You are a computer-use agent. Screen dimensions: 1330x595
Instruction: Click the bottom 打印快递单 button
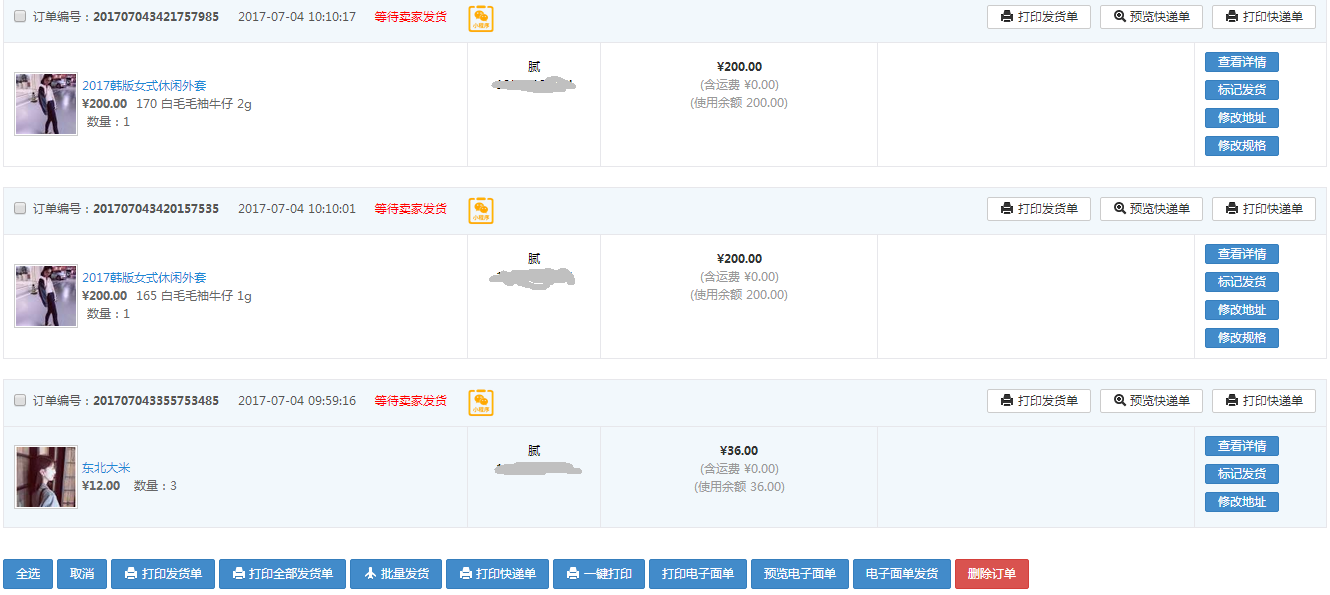[x=497, y=574]
